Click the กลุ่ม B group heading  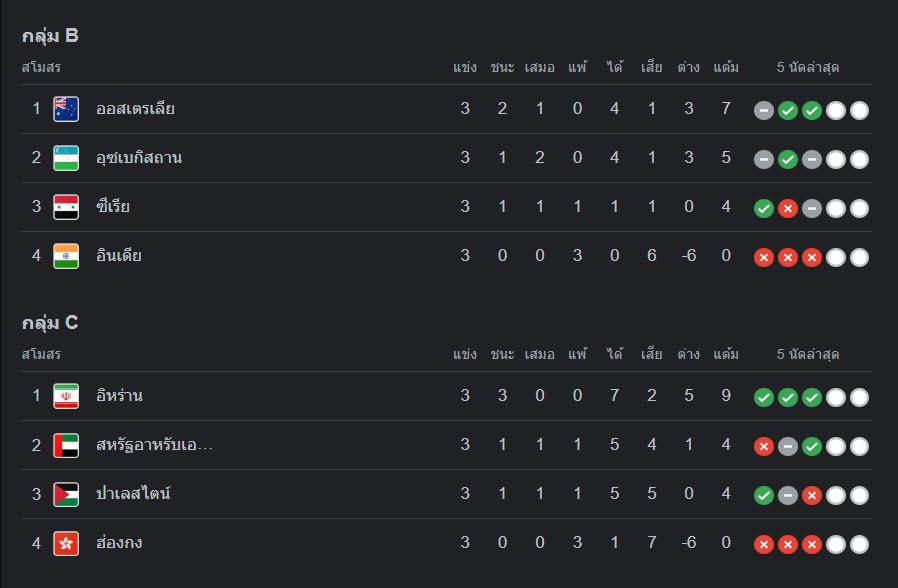(50, 36)
